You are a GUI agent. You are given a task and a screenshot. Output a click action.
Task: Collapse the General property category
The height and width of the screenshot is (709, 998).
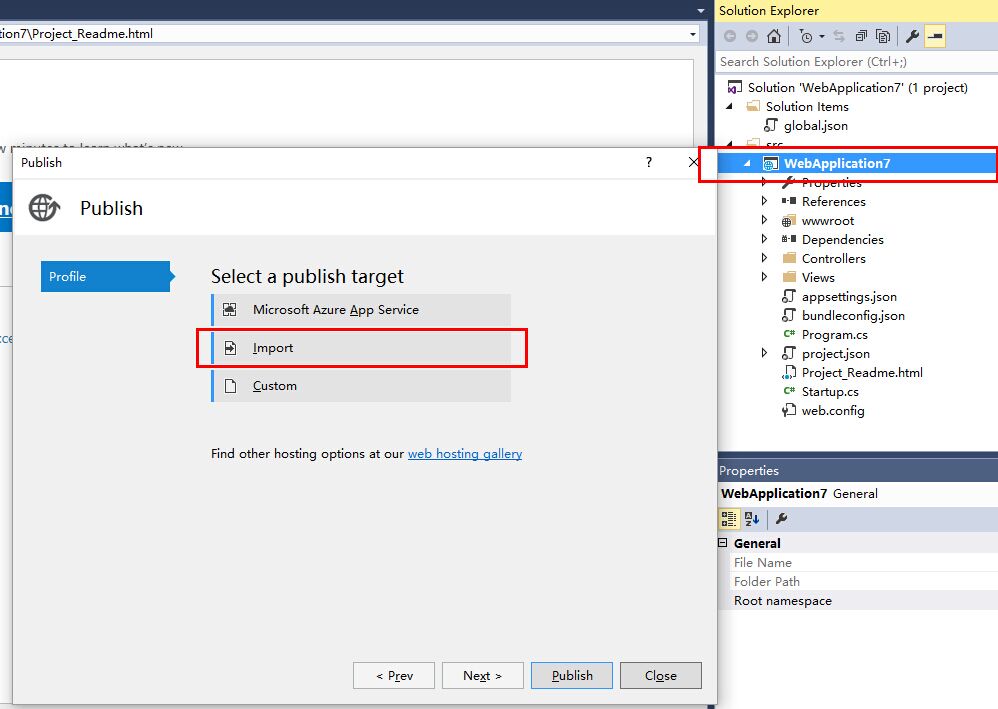click(x=722, y=543)
